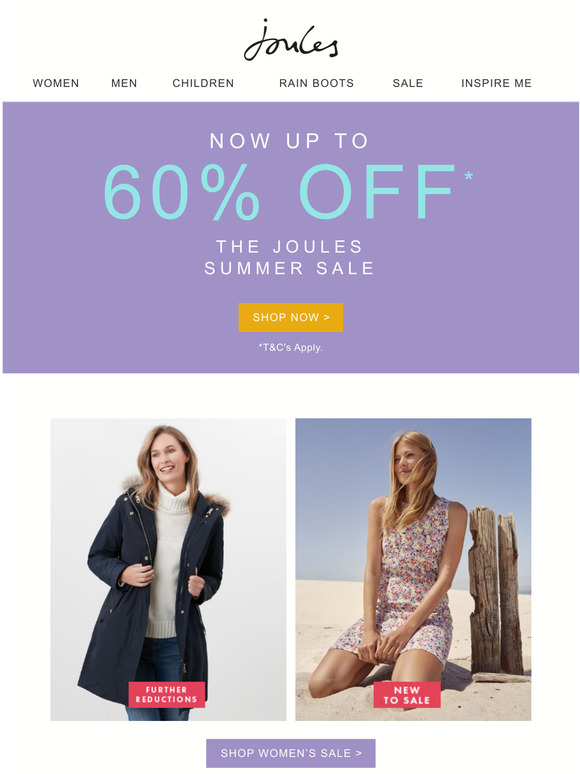Go to the Children section
This screenshot has height=774, width=580.
(x=203, y=83)
